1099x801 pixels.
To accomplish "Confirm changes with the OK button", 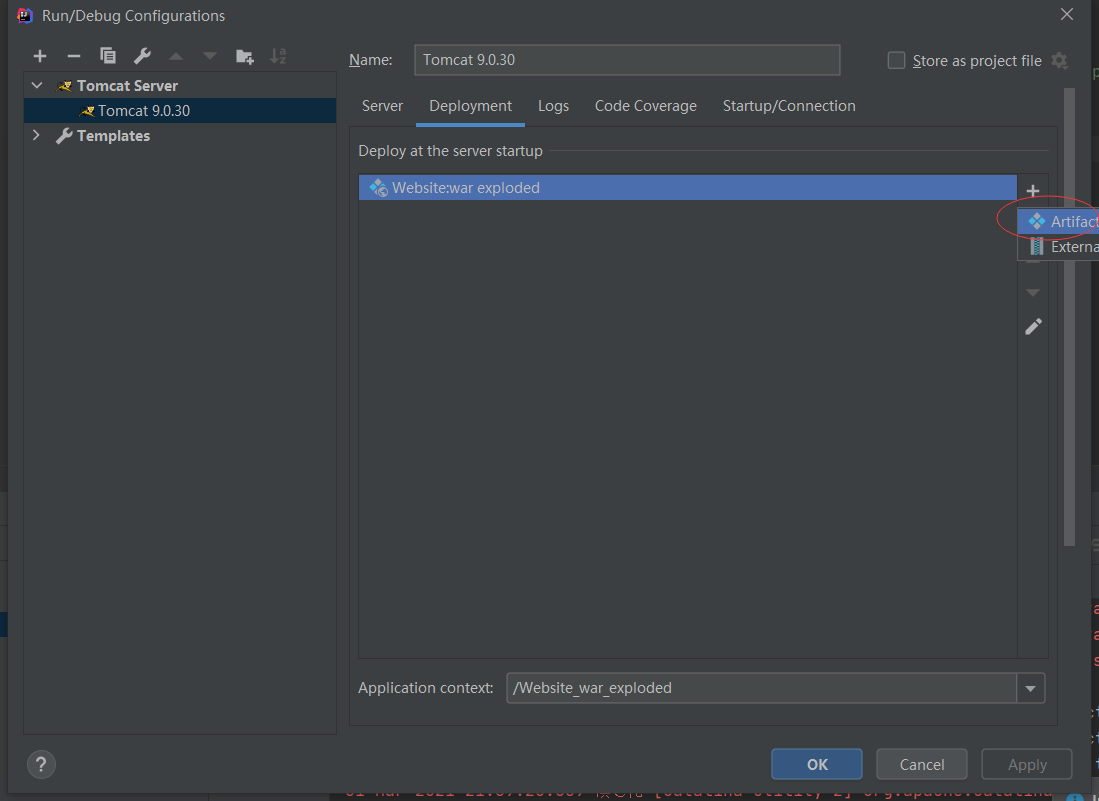I will tap(816, 763).
